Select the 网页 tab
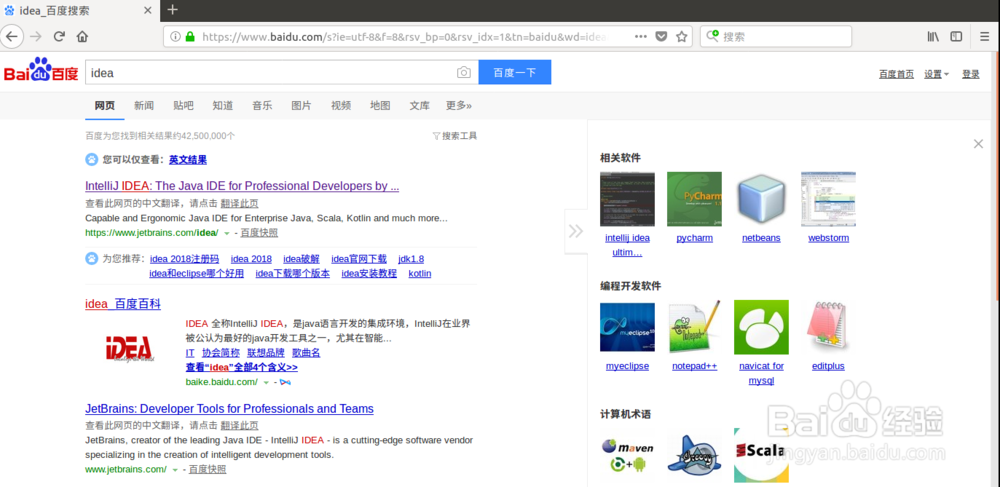 105,106
